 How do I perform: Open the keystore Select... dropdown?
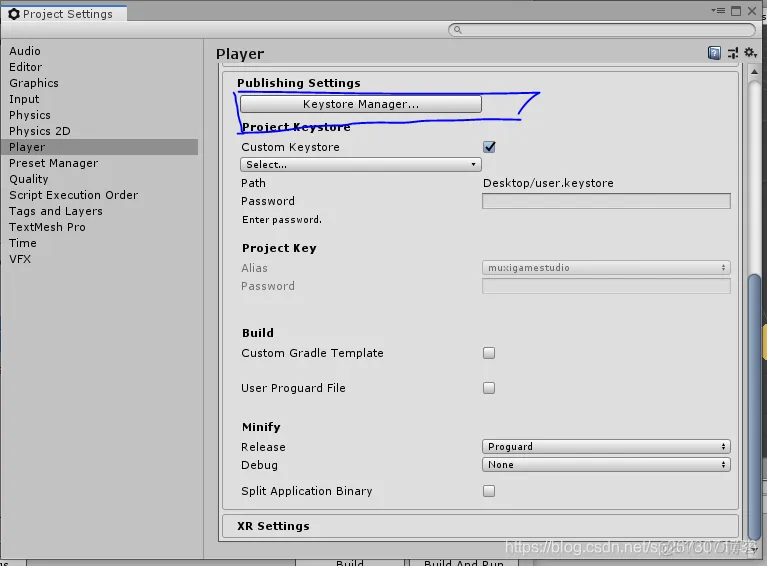coord(361,164)
